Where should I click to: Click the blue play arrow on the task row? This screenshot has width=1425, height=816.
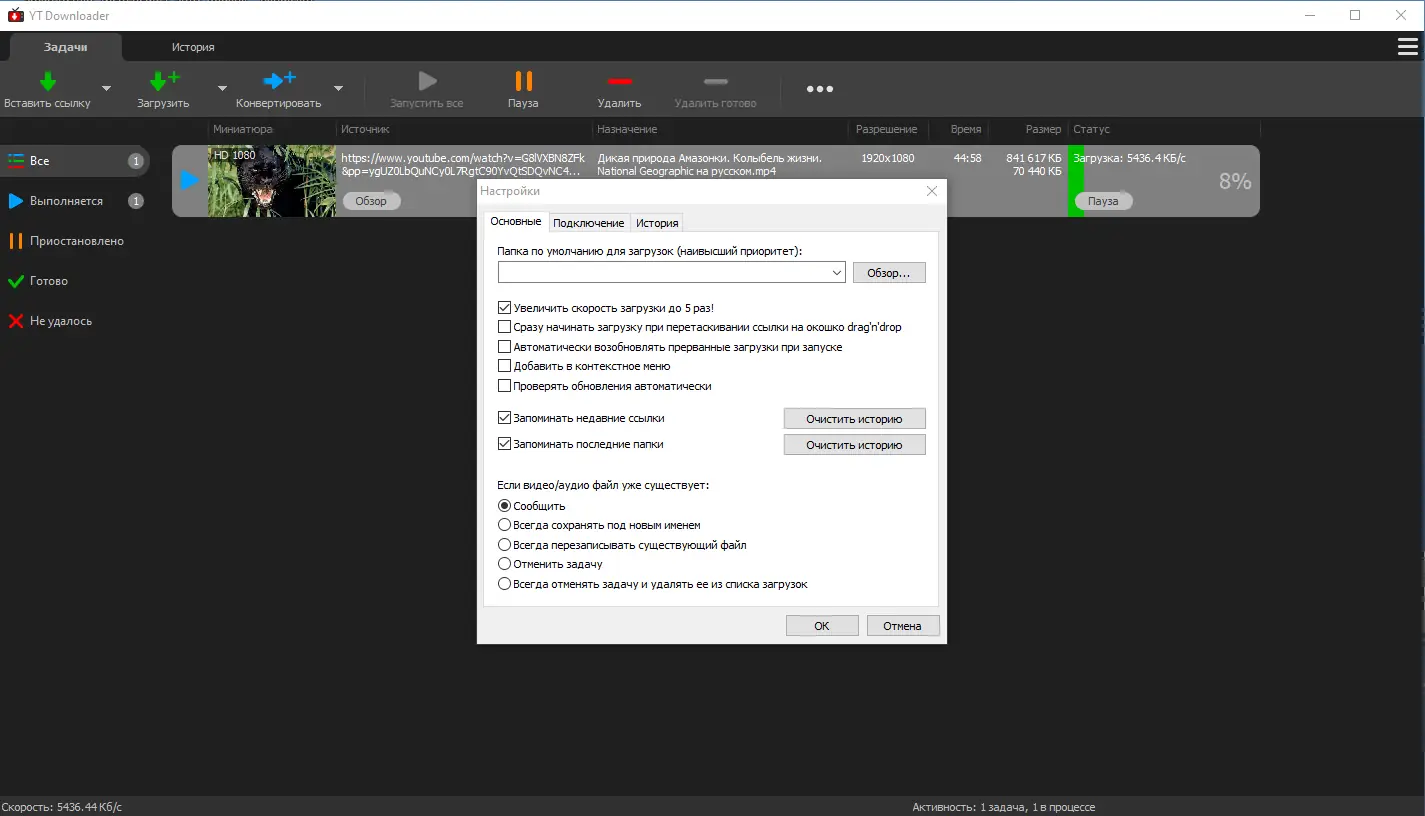coord(189,181)
